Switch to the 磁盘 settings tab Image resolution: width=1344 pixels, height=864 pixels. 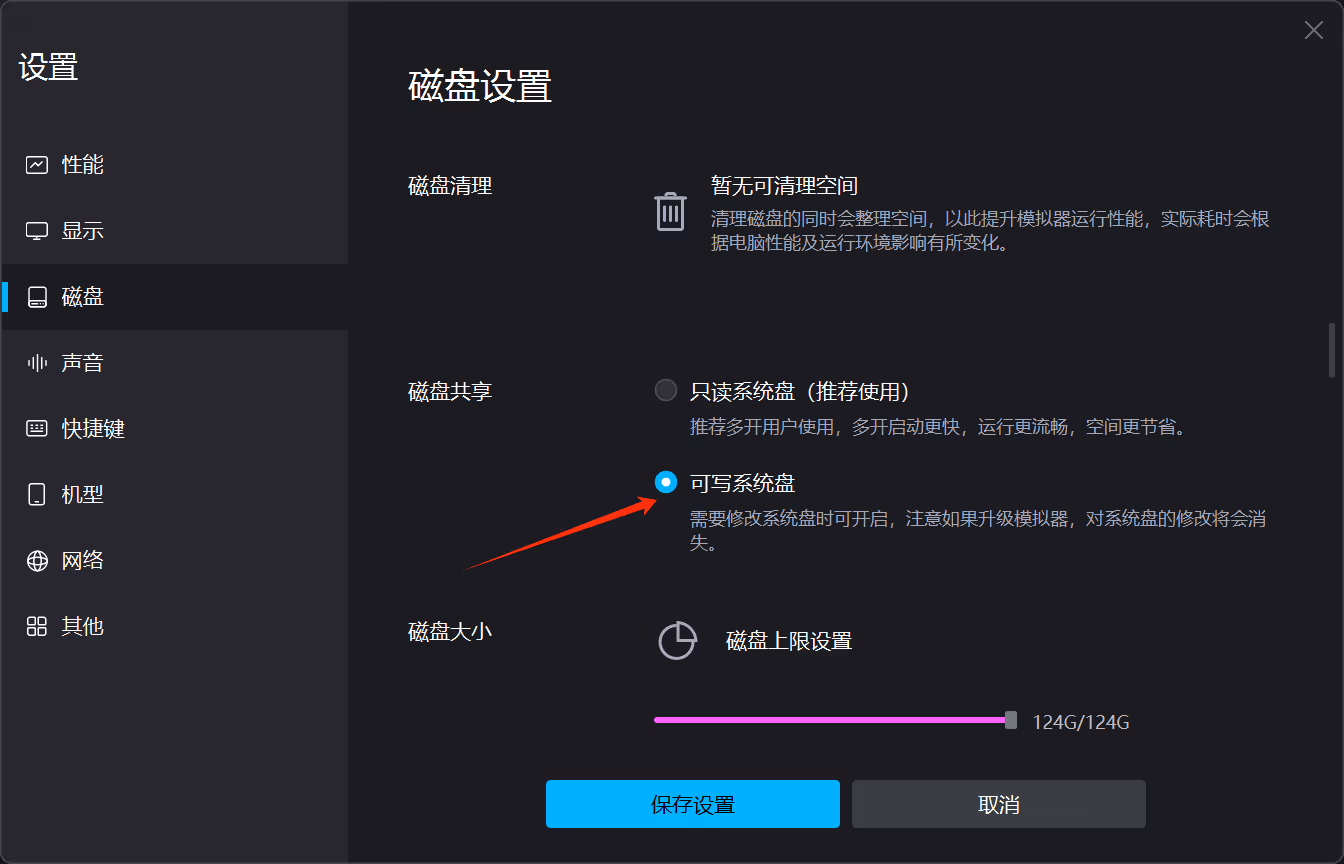point(82,297)
